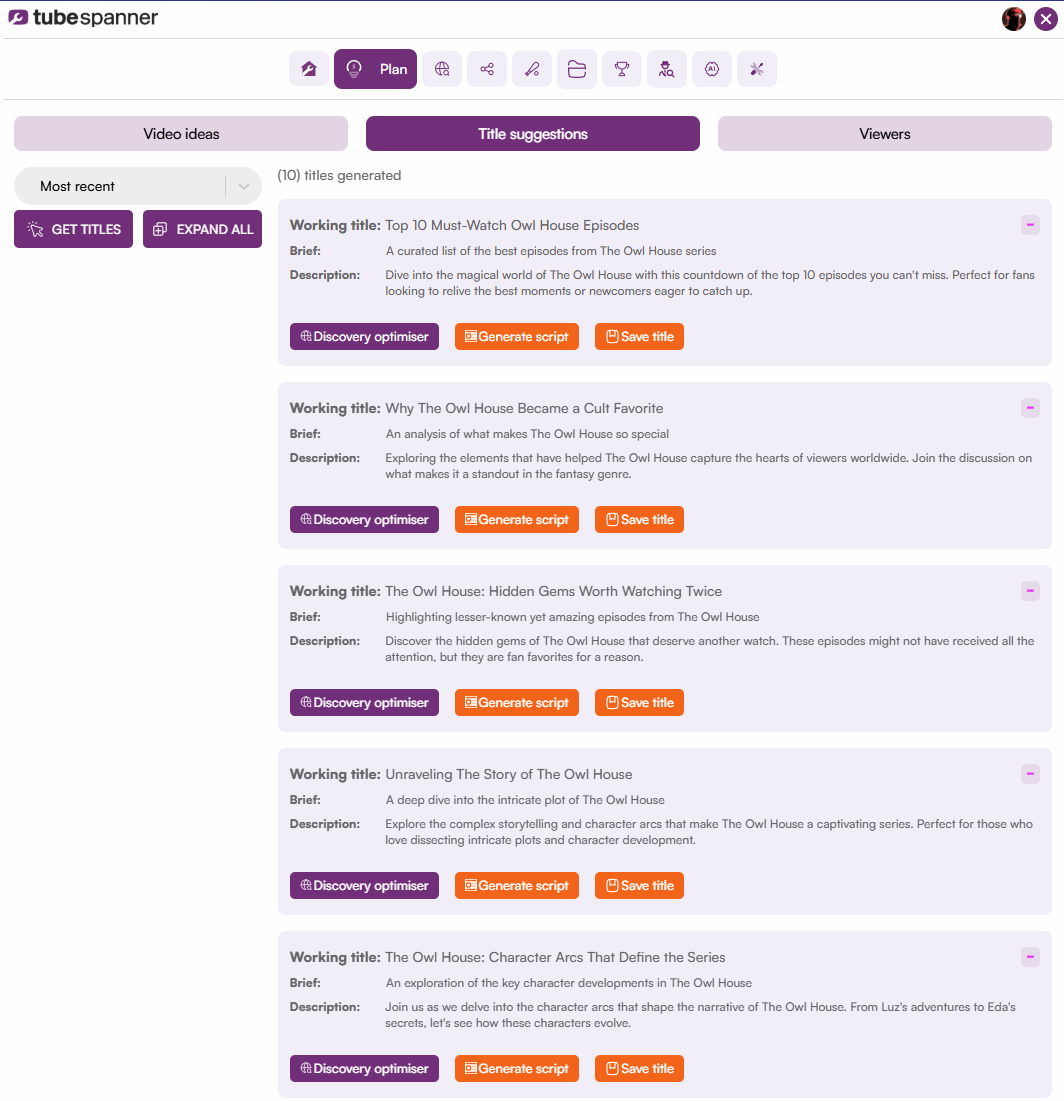Image resolution: width=1064 pixels, height=1101 pixels.
Task: Generate script for Character Arcs title
Action: point(517,1069)
